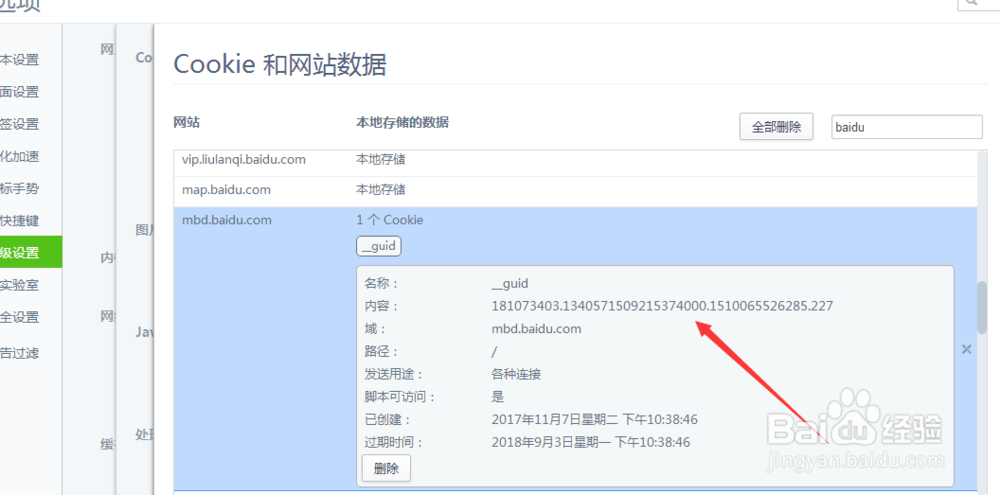Click the 2017年11月7日 creation date value
The width and height of the screenshot is (1000, 495).
(x=594, y=420)
